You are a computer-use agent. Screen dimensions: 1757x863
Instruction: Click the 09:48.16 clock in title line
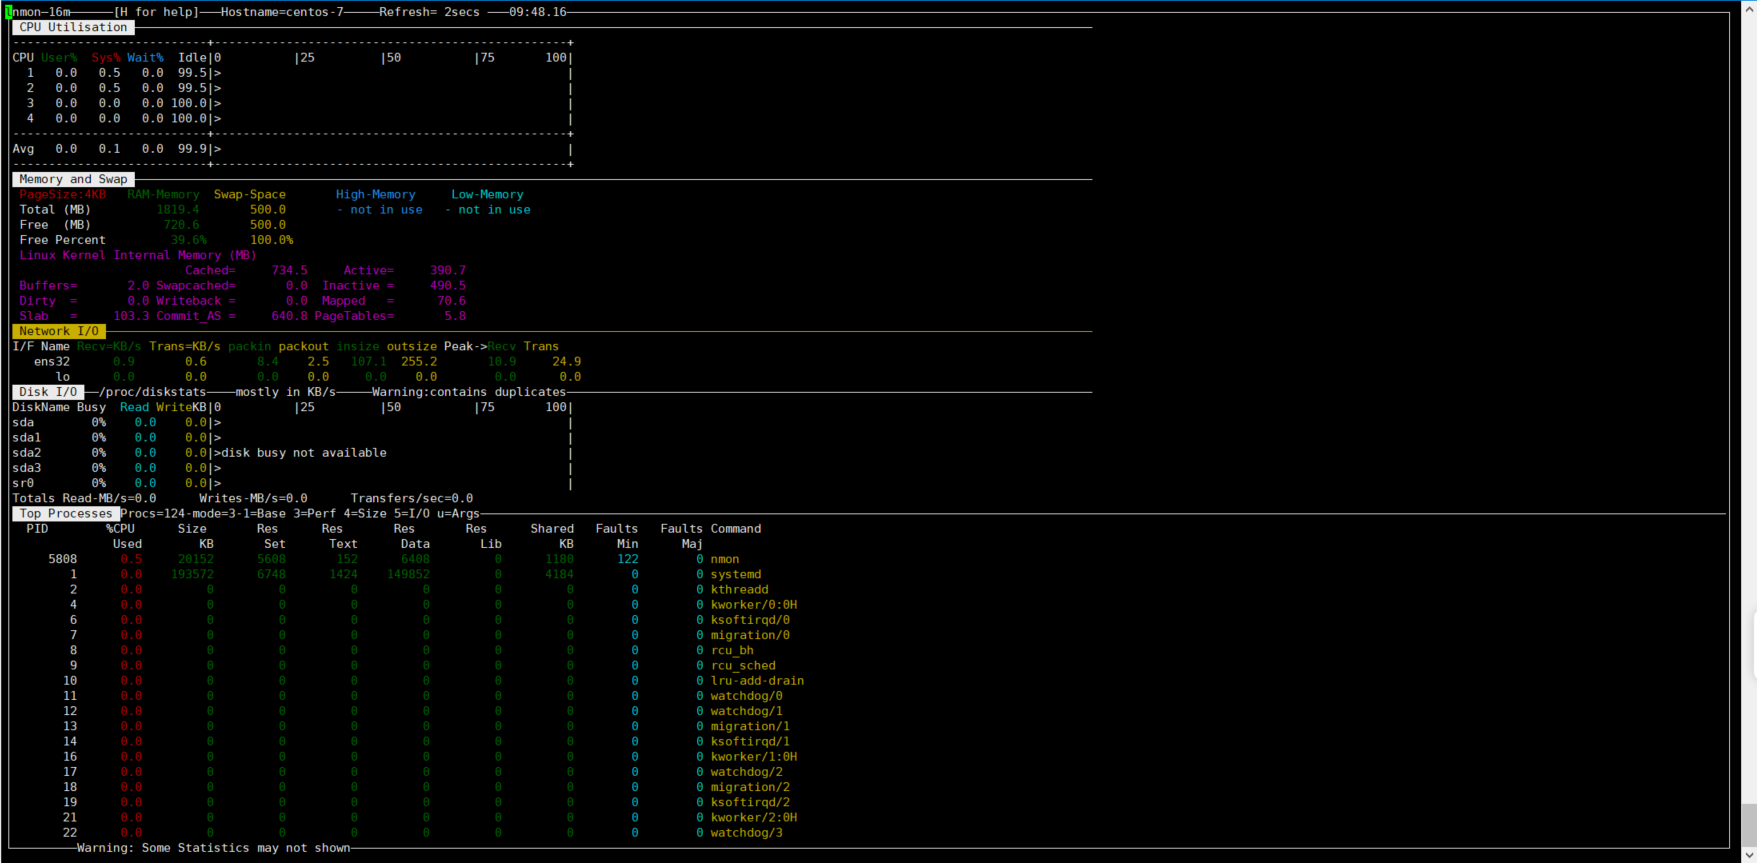pos(538,12)
